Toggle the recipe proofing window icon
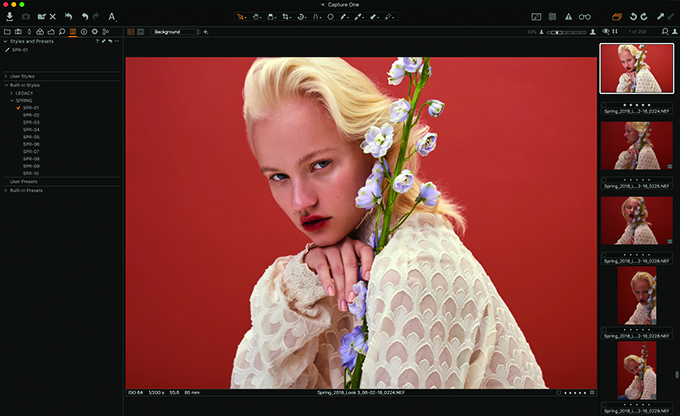This screenshot has height=416, width=680. (x=536, y=16)
